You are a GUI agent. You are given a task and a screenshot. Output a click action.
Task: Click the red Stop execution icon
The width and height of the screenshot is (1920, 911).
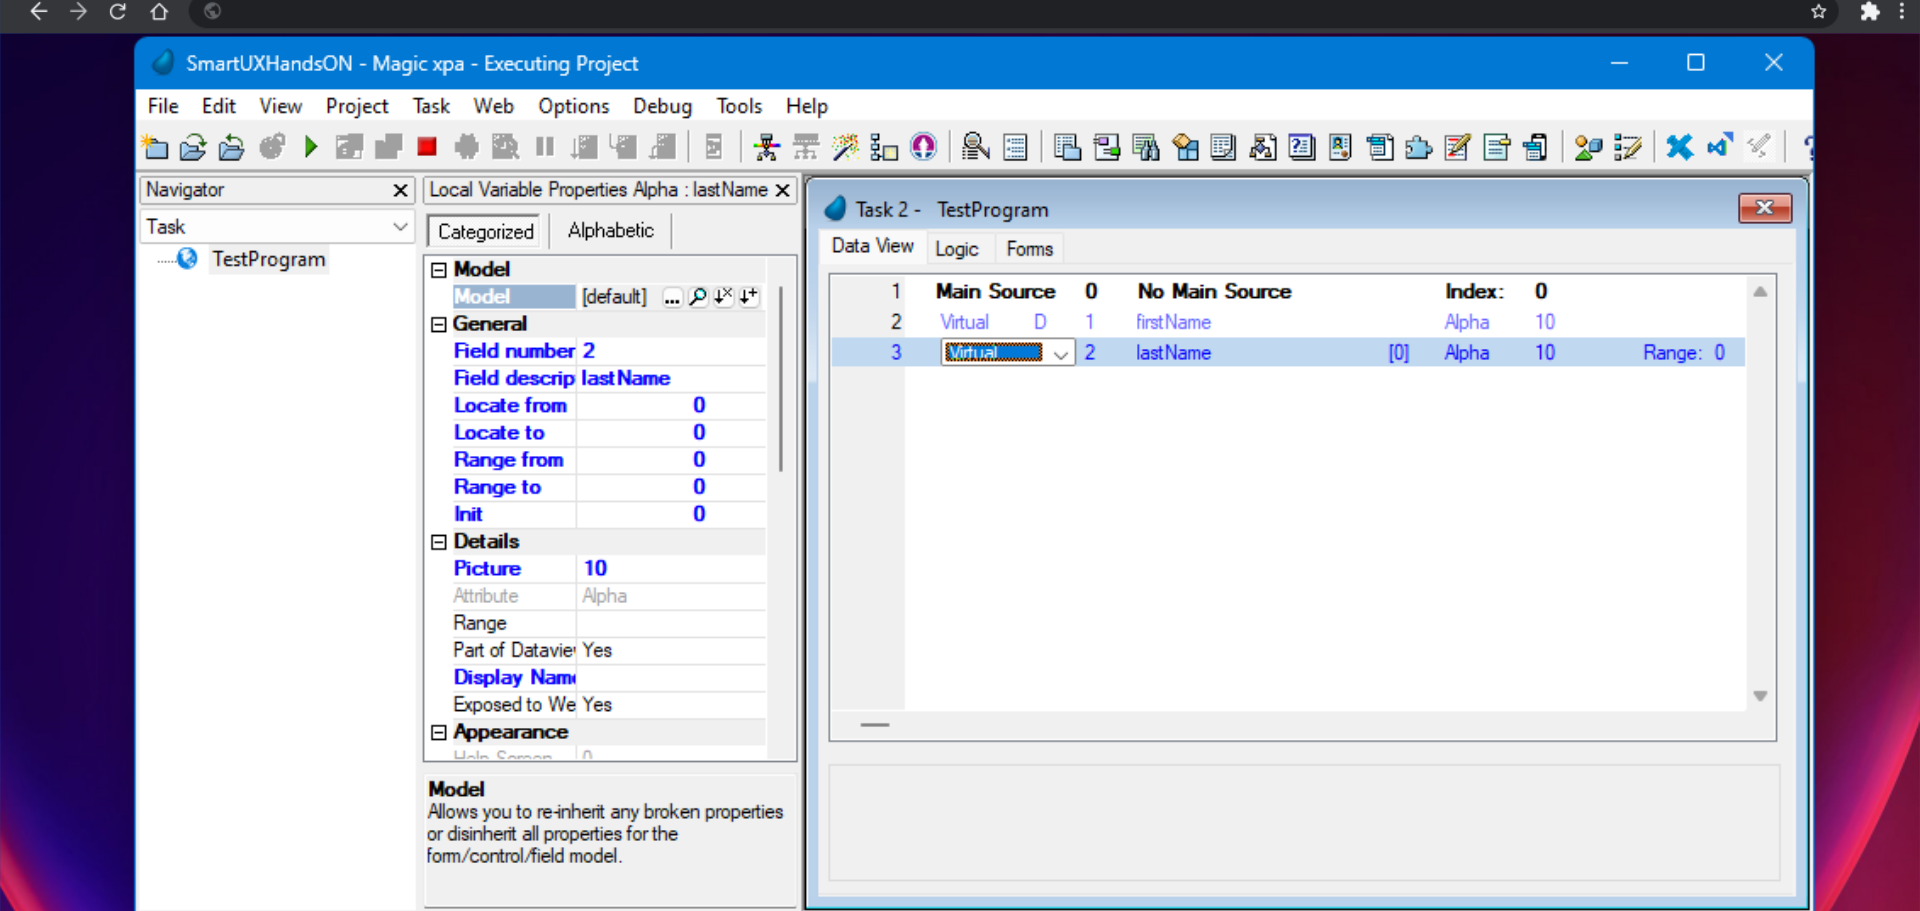427,148
